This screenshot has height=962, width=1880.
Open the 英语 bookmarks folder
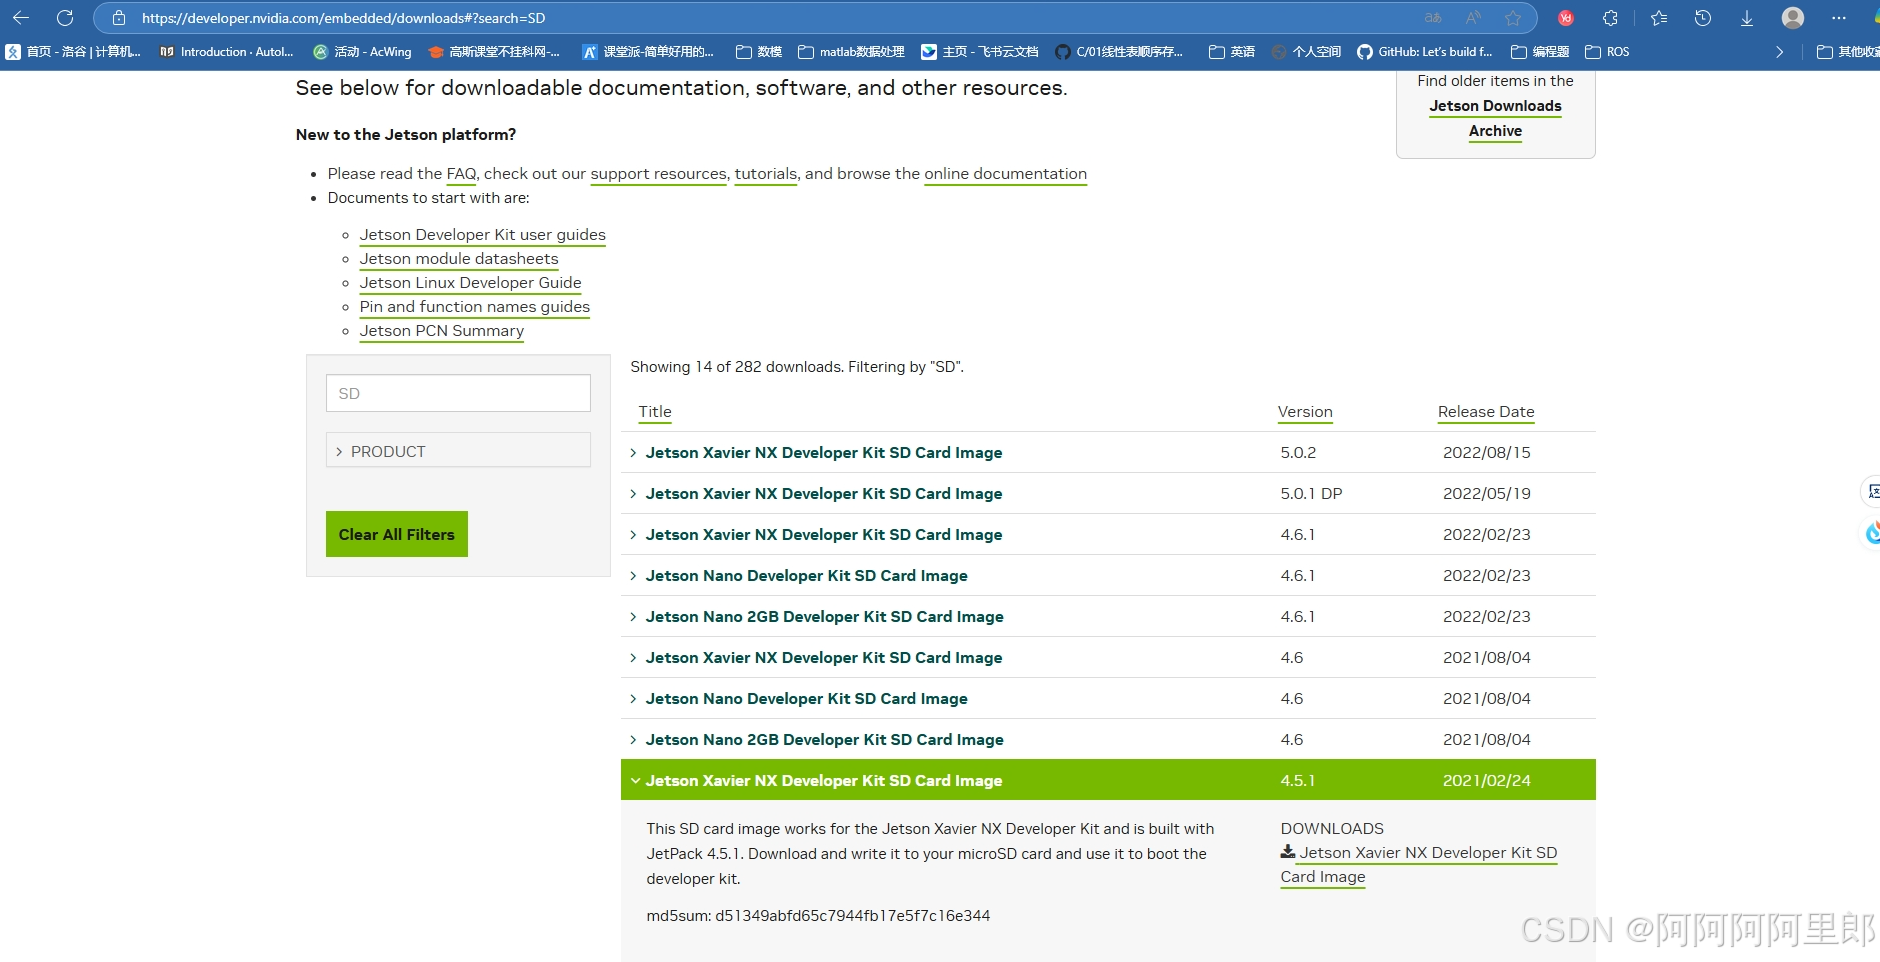pyautogui.click(x=1232, y=52)
